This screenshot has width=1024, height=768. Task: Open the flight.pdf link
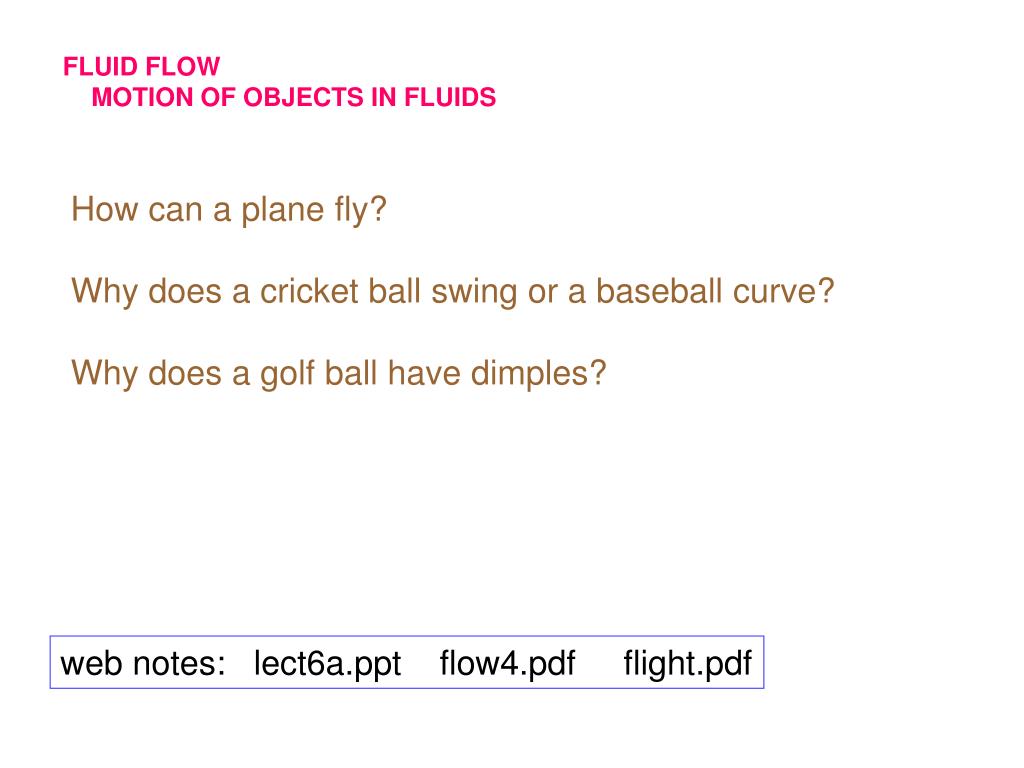[x=688, y=664]
